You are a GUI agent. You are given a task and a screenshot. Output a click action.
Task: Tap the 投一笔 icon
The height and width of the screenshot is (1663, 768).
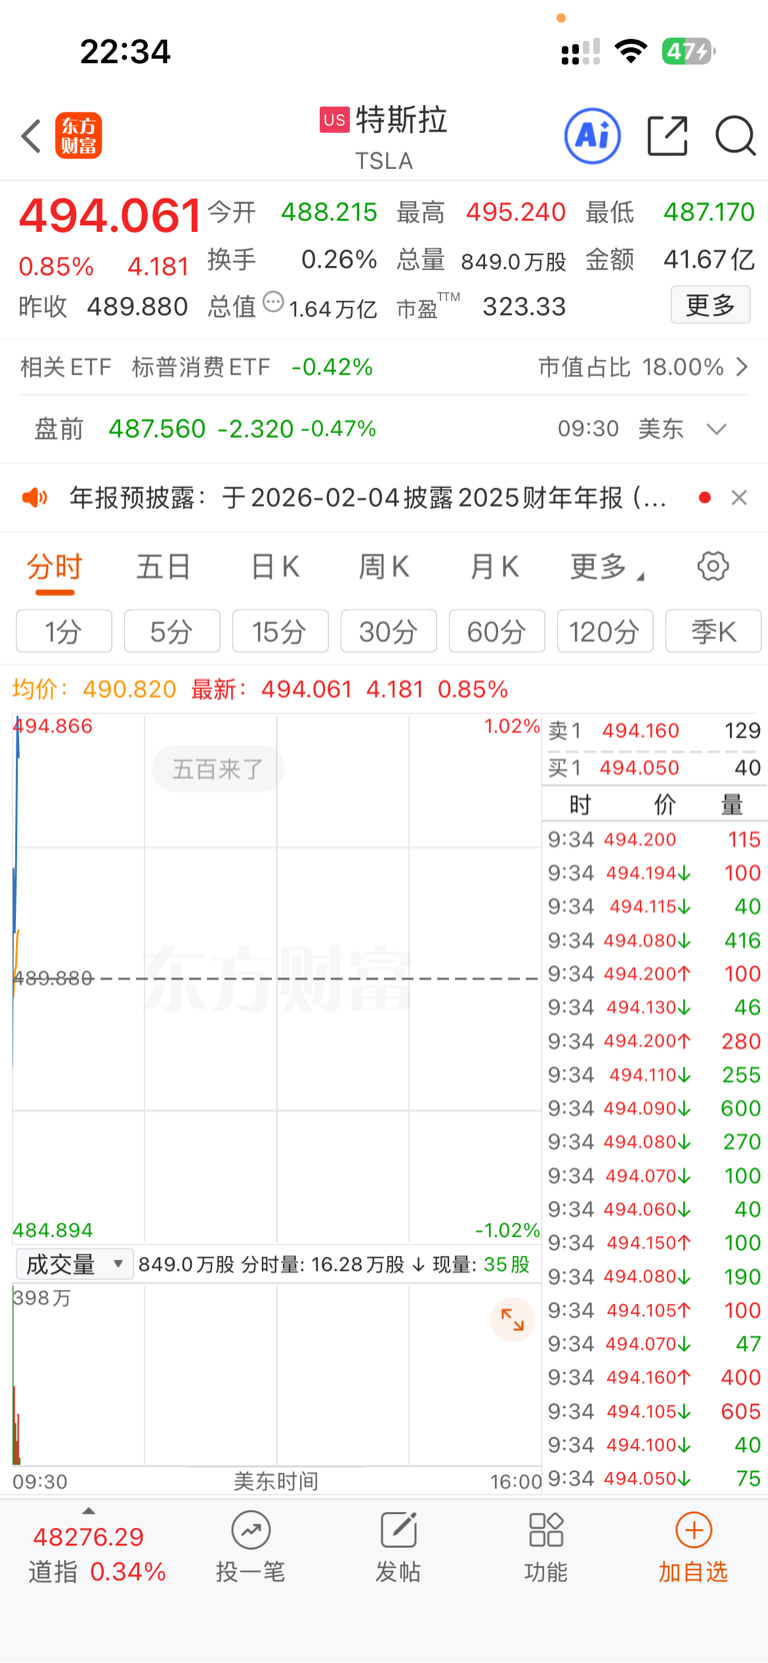(x=250, y=1530)
